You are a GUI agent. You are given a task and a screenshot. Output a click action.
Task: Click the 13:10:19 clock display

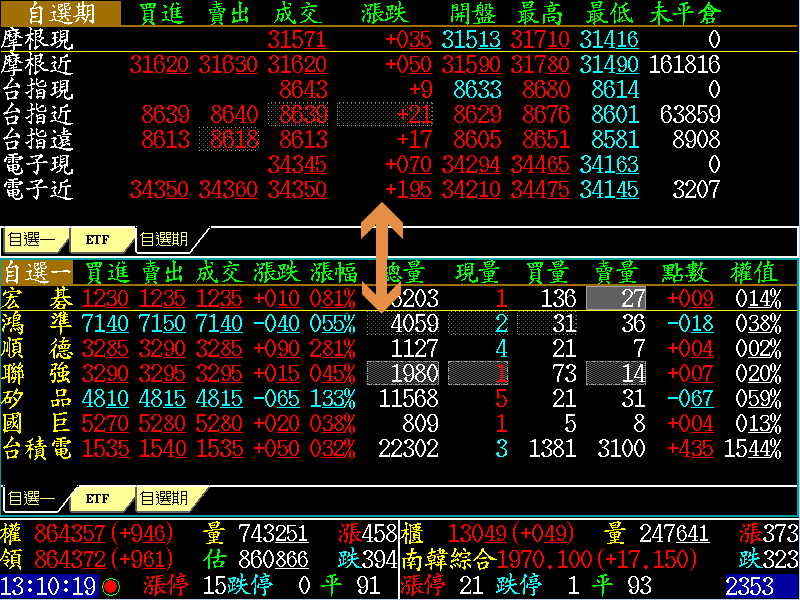coord(48,586)
